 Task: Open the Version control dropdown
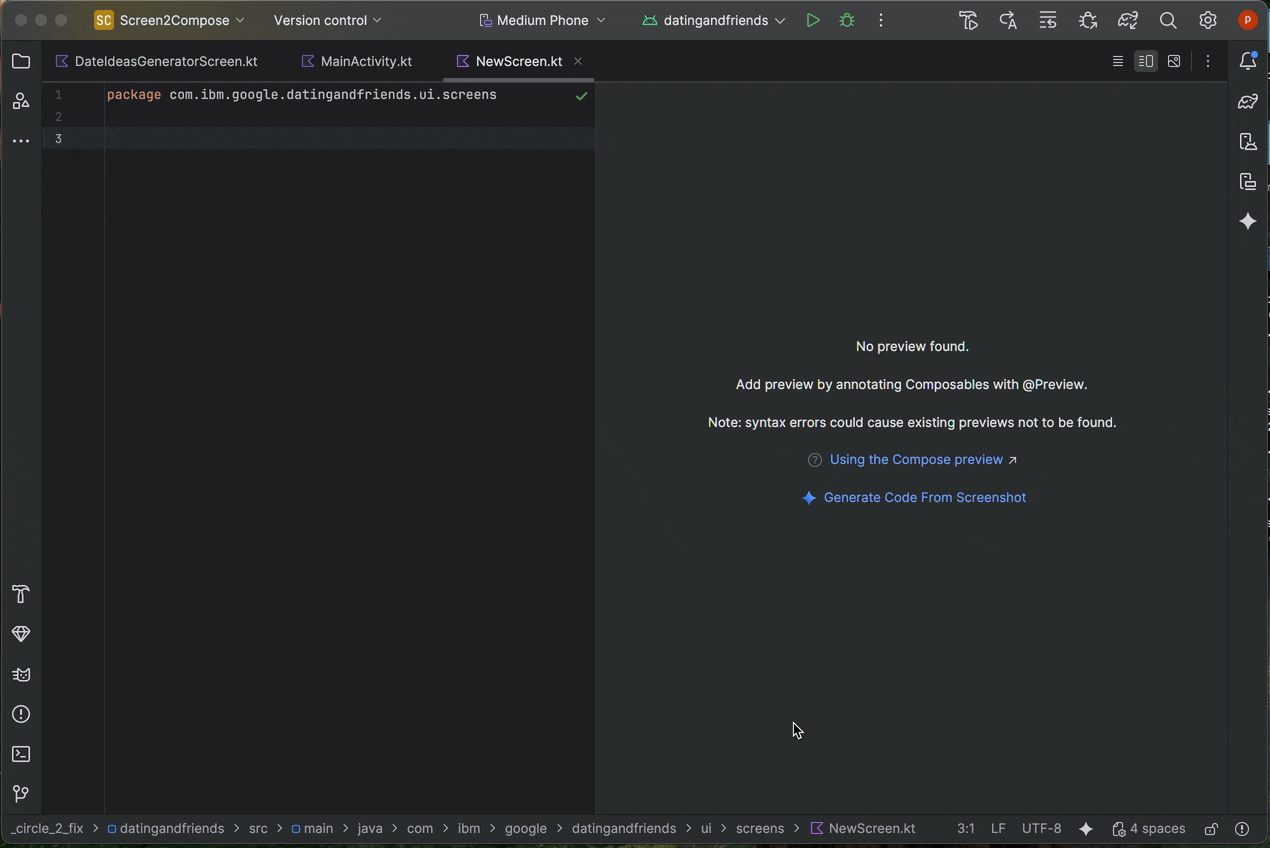pyautogui.click(x=327, y=20)
